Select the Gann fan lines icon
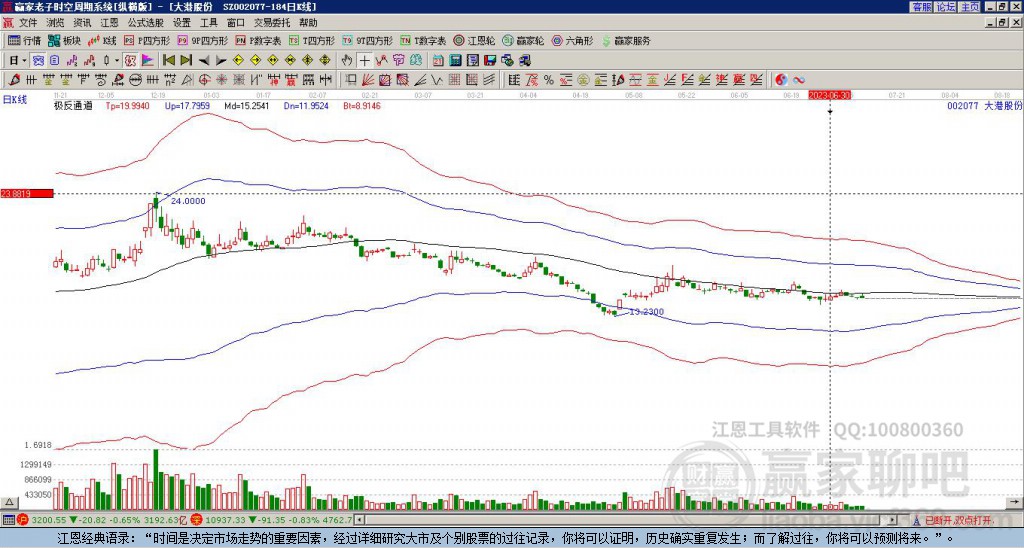This screenshot has width=1024, height=548. click(368, 80)
